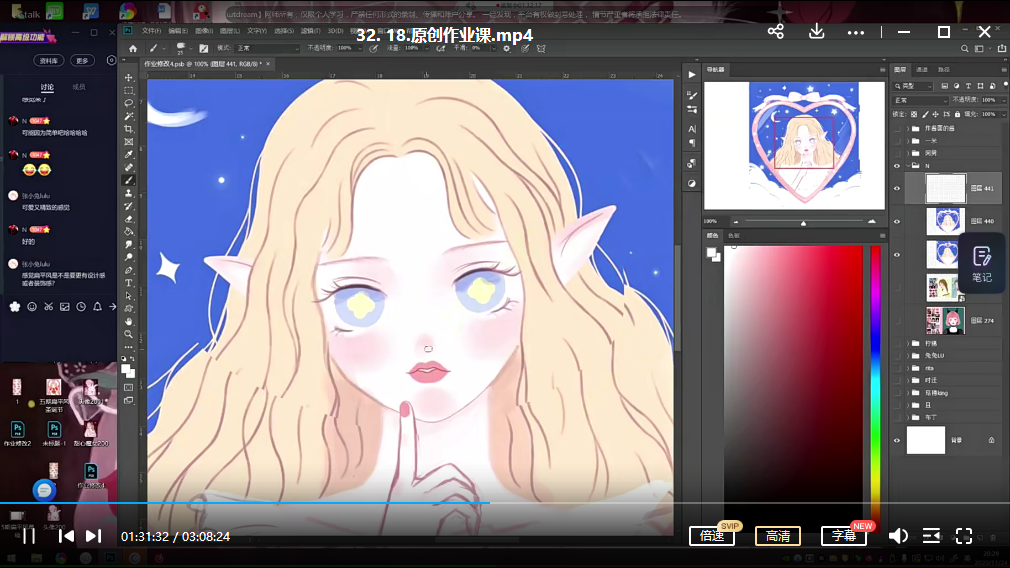
Task: Show the 一米 layer group
Action: [x=897, y=141]
